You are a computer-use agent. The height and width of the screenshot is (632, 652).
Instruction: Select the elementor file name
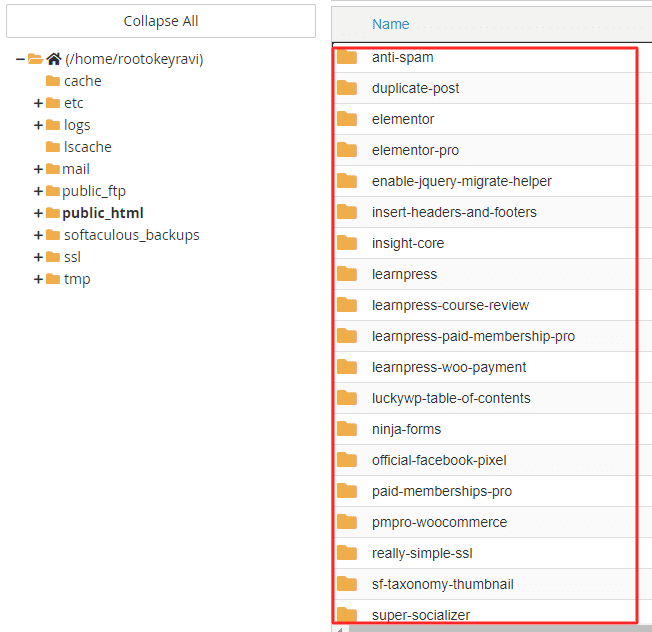(403, 119)
